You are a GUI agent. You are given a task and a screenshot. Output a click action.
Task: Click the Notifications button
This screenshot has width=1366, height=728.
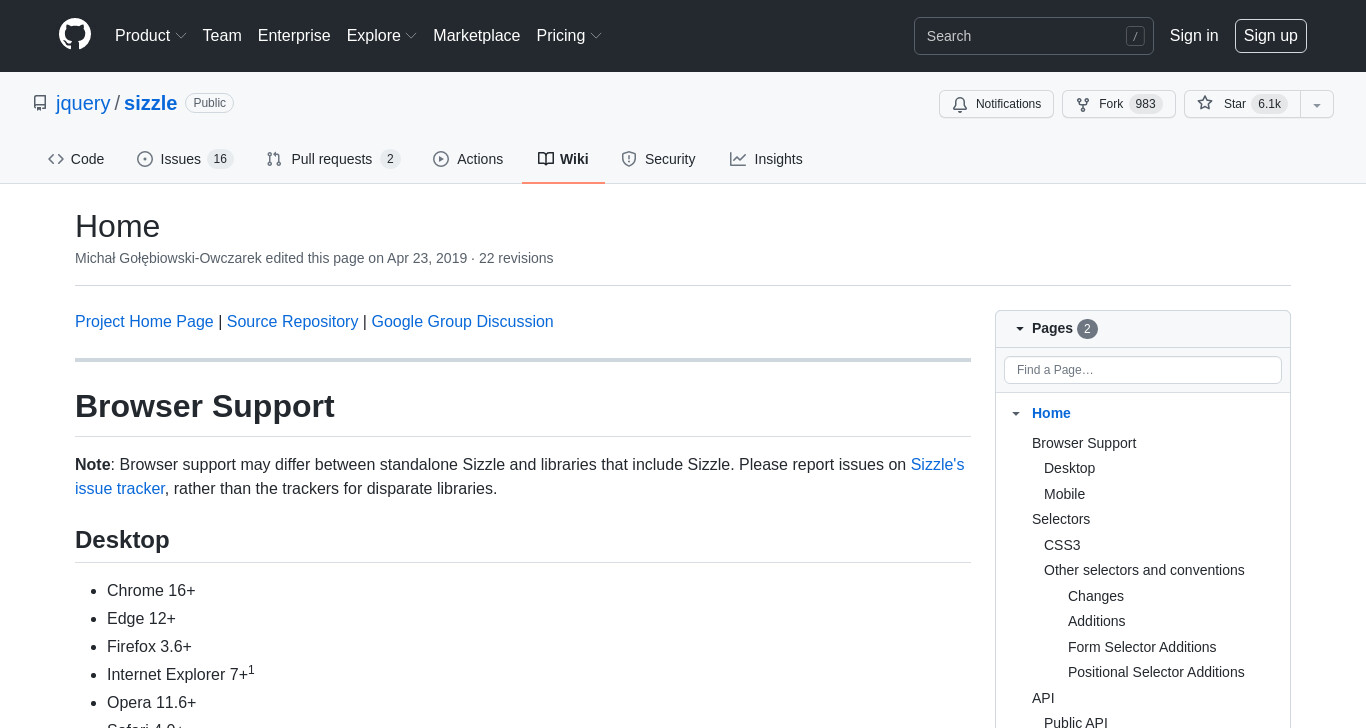coord(996,104)
